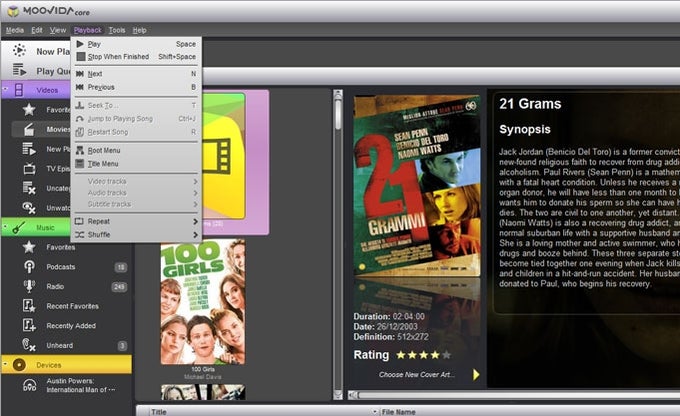The image size is (680, 416).
Task: Click the Next track icon in menu
Action: [x=80, y=74]
